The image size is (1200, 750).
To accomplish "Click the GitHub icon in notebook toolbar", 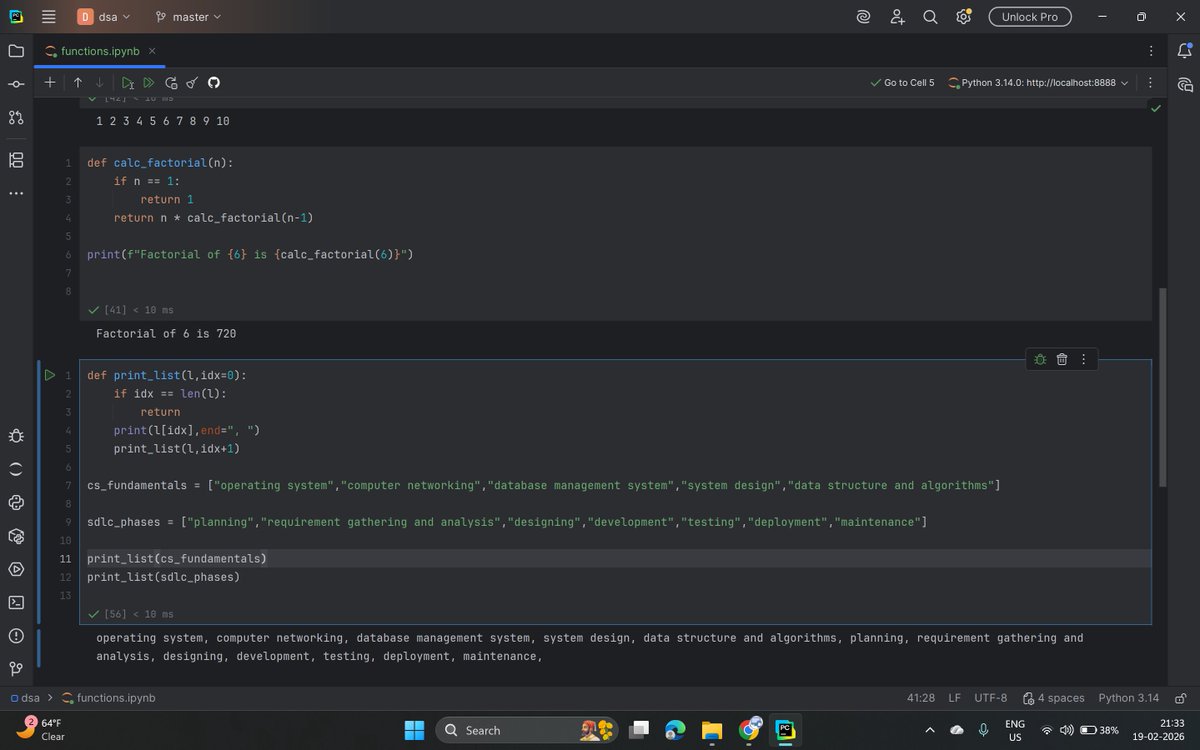I will tap(213, 83).
